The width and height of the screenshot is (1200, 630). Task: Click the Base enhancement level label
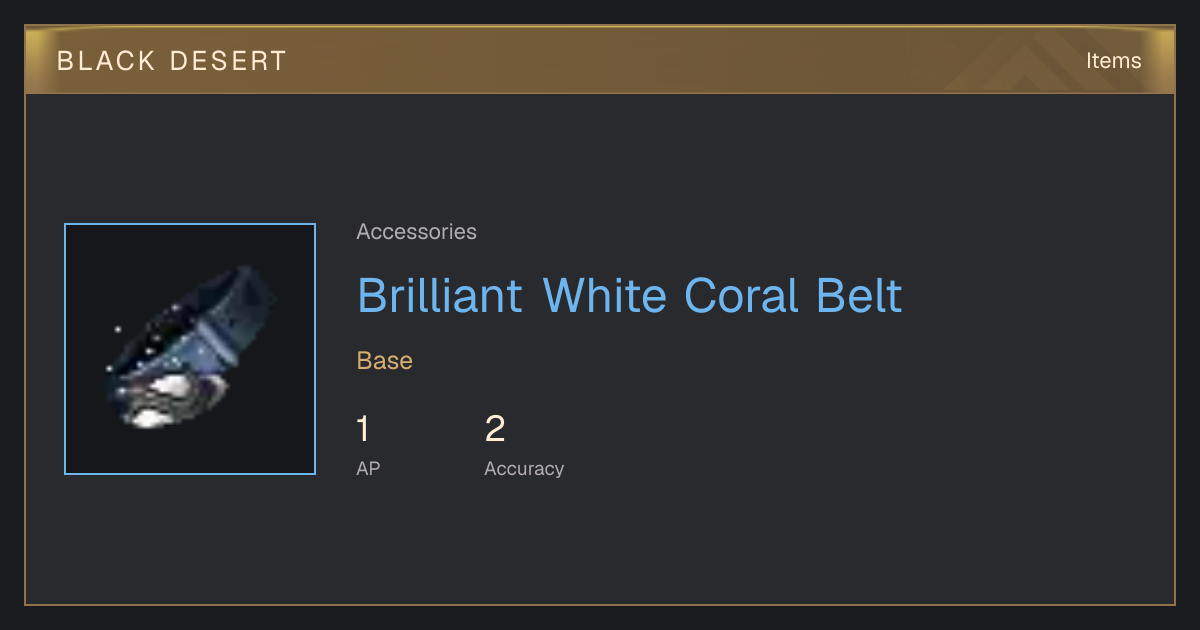(384, 360)
